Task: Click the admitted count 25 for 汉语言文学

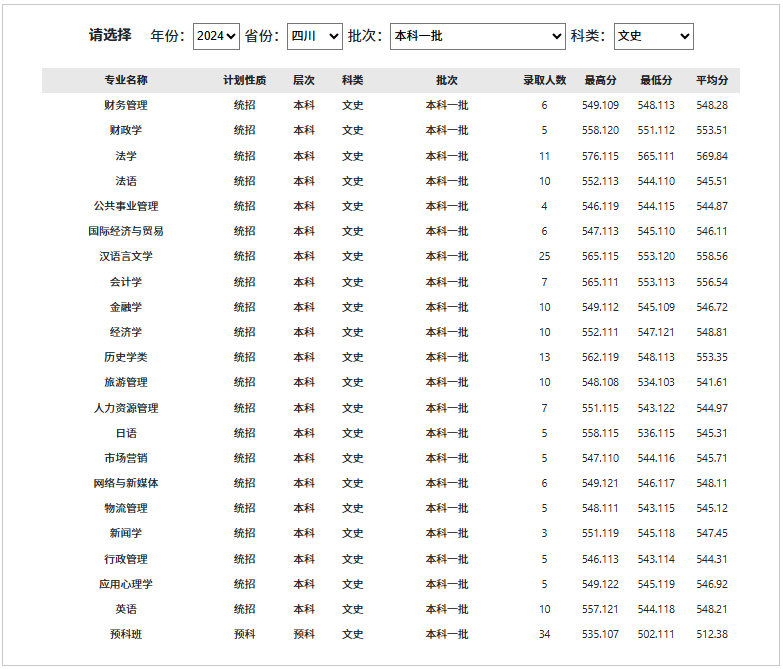Action: point(544,257)
